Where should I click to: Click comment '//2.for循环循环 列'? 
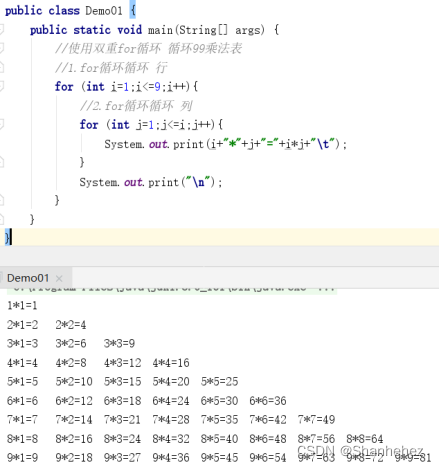(136, 106)
